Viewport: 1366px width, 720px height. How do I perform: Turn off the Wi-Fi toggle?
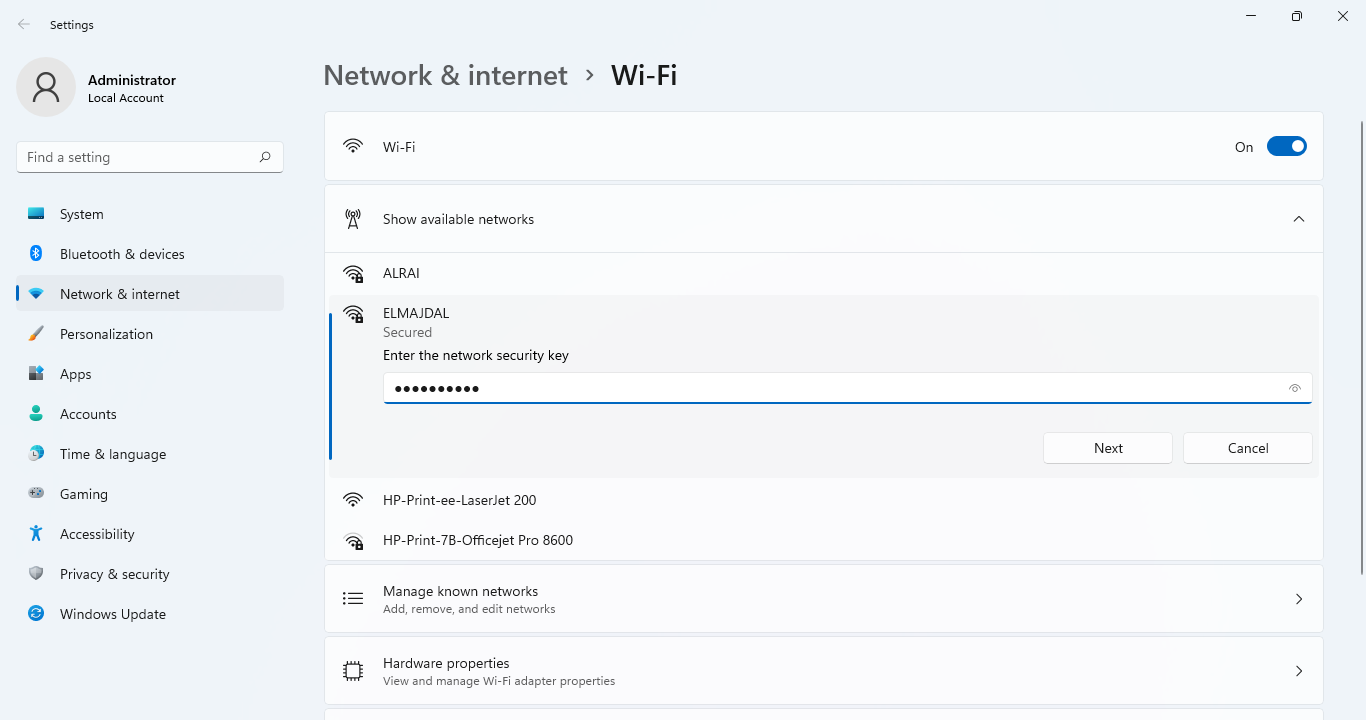pos(1287,145)
